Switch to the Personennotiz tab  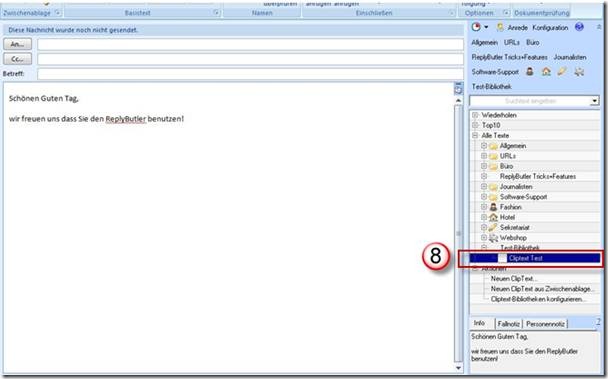tap(545, 324)
